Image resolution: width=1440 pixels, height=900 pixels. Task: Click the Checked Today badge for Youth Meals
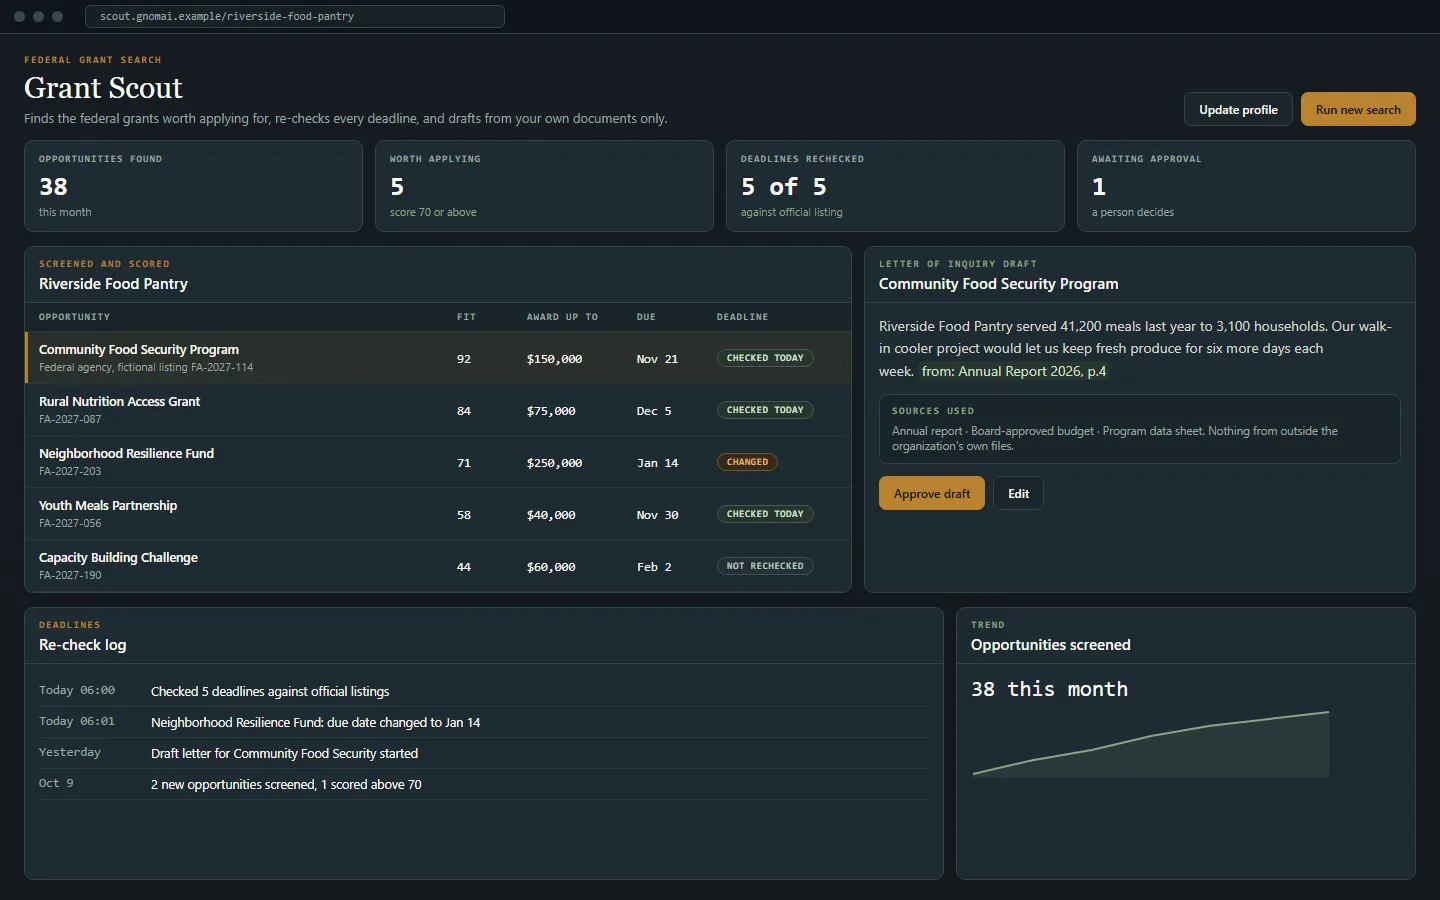(765, 514)
